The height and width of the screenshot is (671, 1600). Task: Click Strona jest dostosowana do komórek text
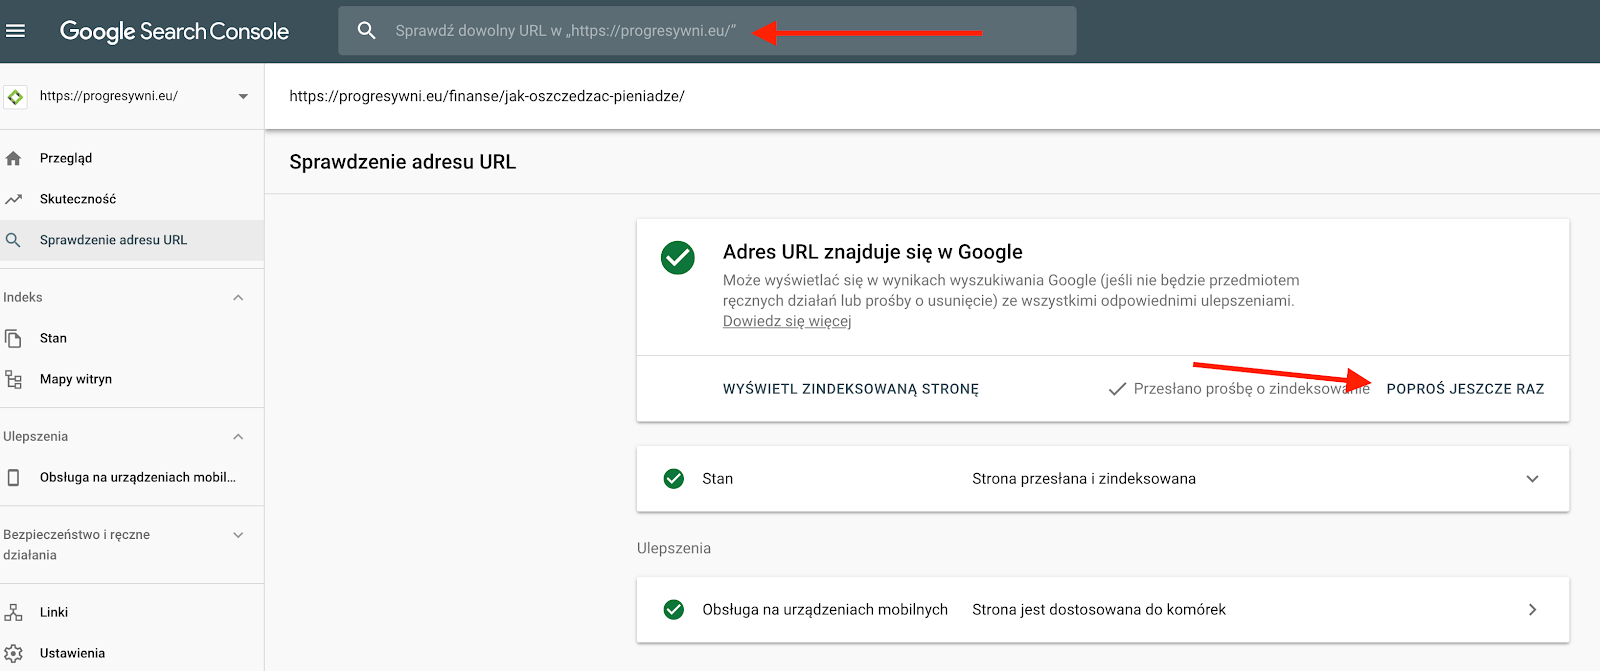click(x=1099, y=610)
